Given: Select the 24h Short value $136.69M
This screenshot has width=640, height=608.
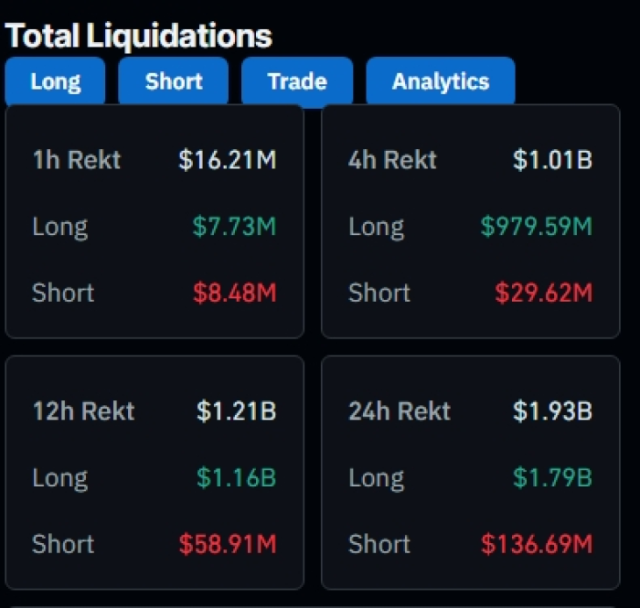Looking at the screenshot, I should coord(536,544).
